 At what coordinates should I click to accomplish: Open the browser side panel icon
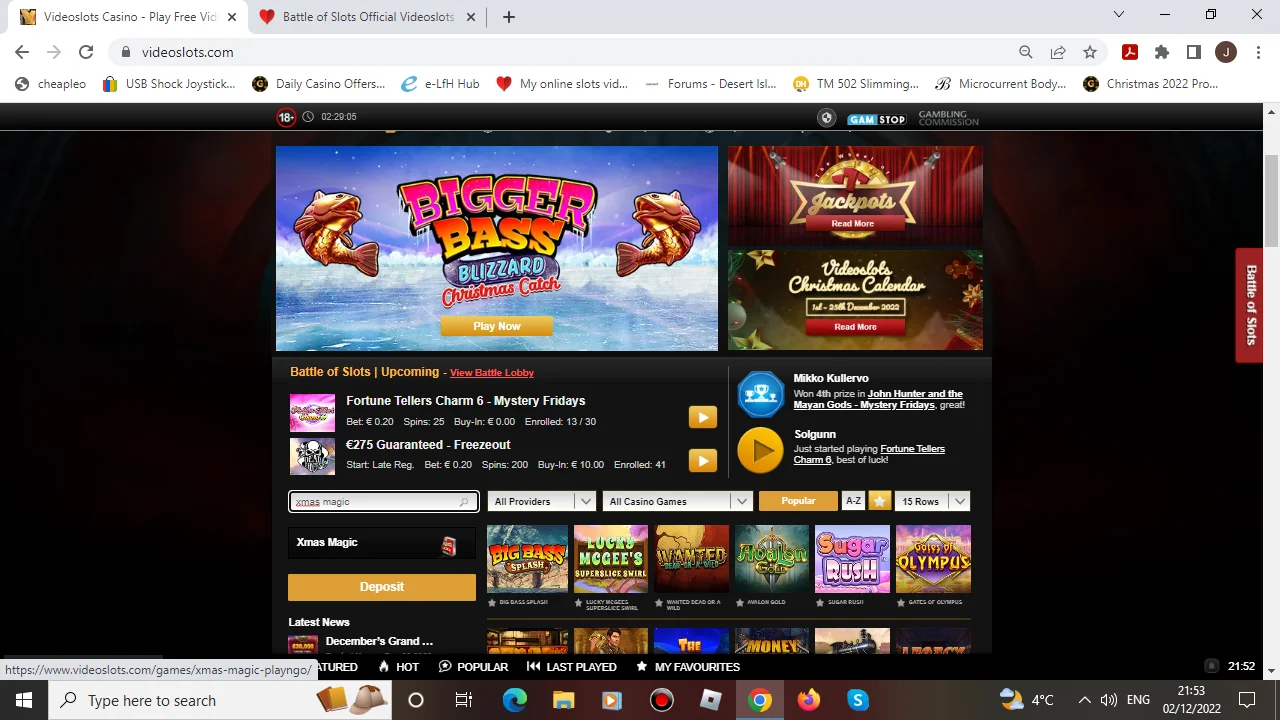[1193, 52]
